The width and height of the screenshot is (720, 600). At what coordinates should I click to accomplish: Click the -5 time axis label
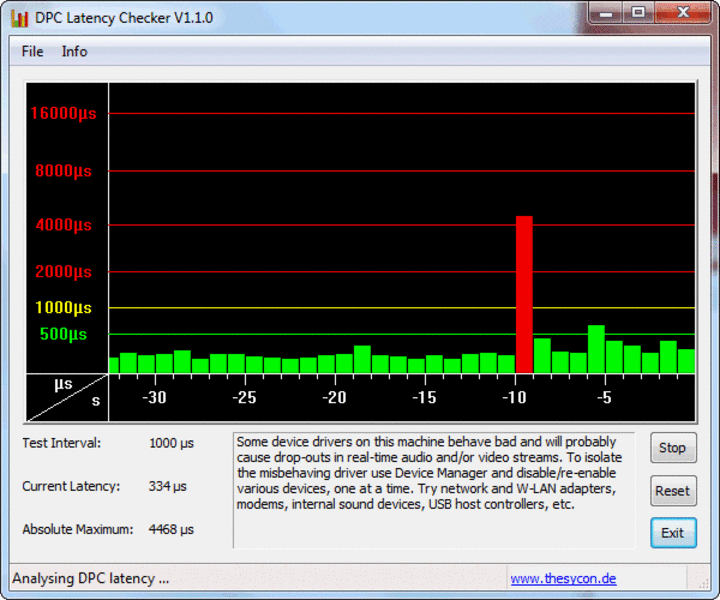click(604, 398)
